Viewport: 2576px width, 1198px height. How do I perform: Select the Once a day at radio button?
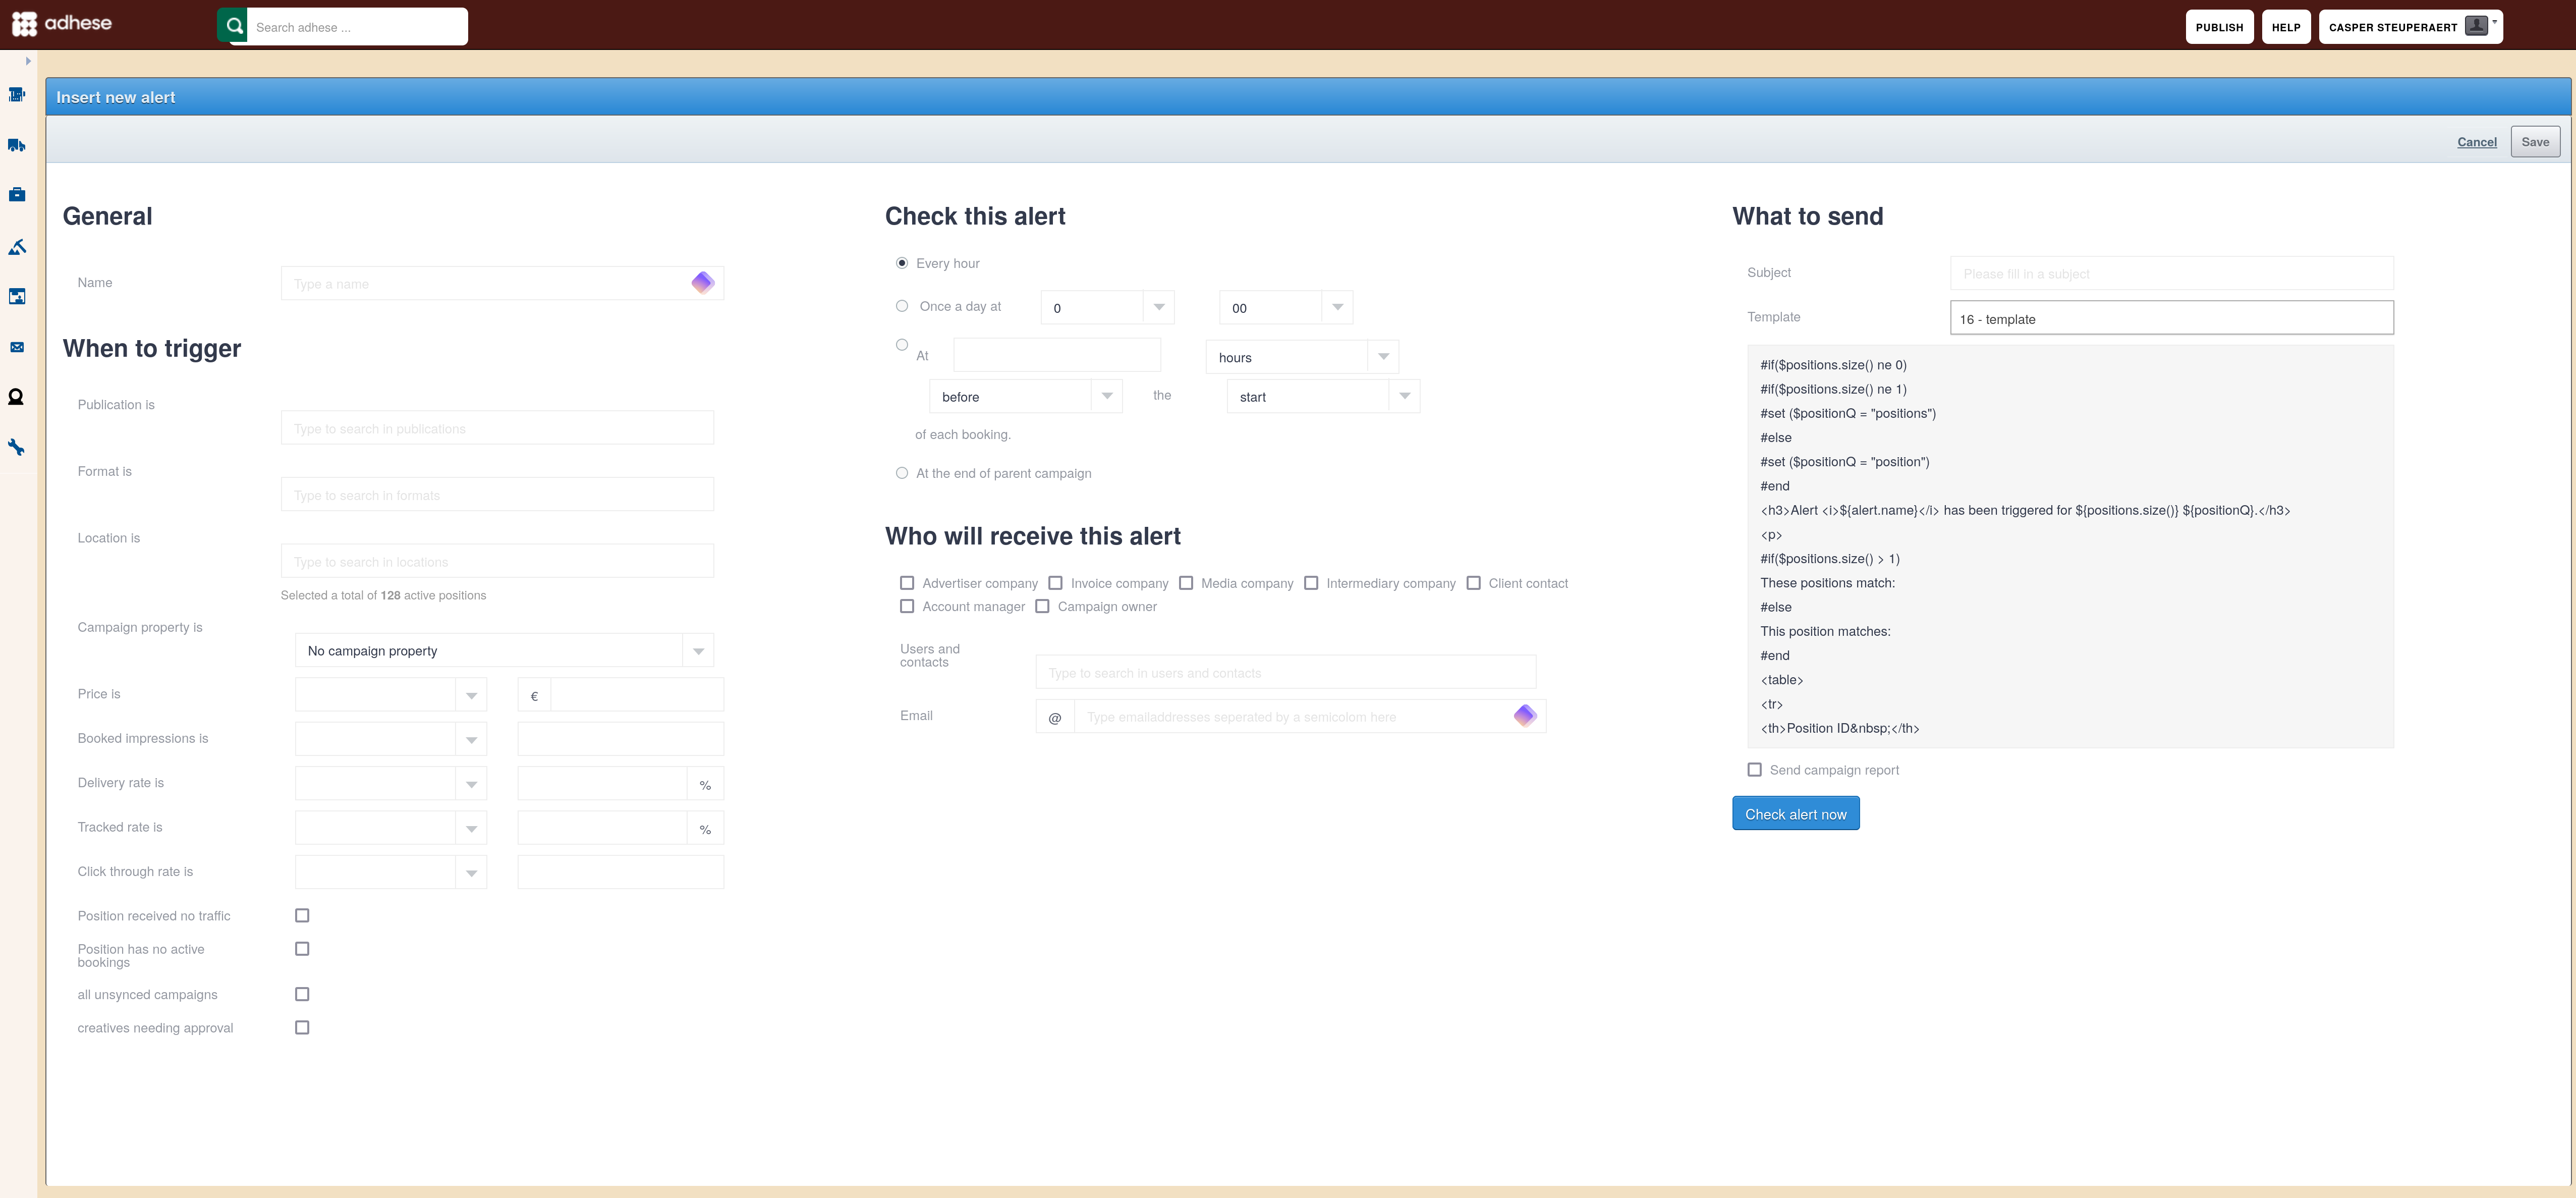tap(902, 306)
